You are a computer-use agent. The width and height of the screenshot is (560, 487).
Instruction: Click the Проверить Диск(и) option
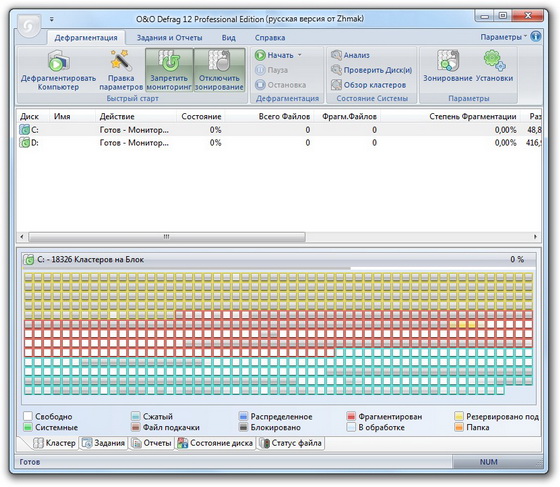click(x=371, y=70)
